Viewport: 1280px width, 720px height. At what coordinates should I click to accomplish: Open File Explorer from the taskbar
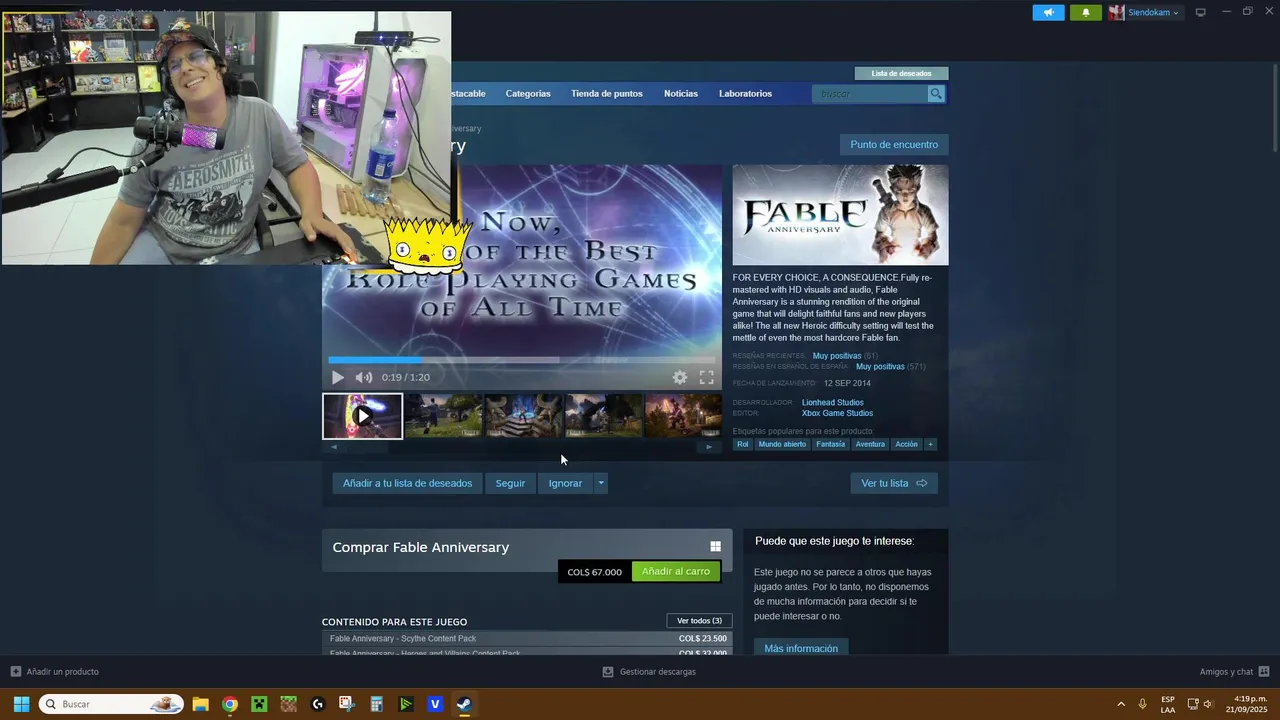click(200, 704)
